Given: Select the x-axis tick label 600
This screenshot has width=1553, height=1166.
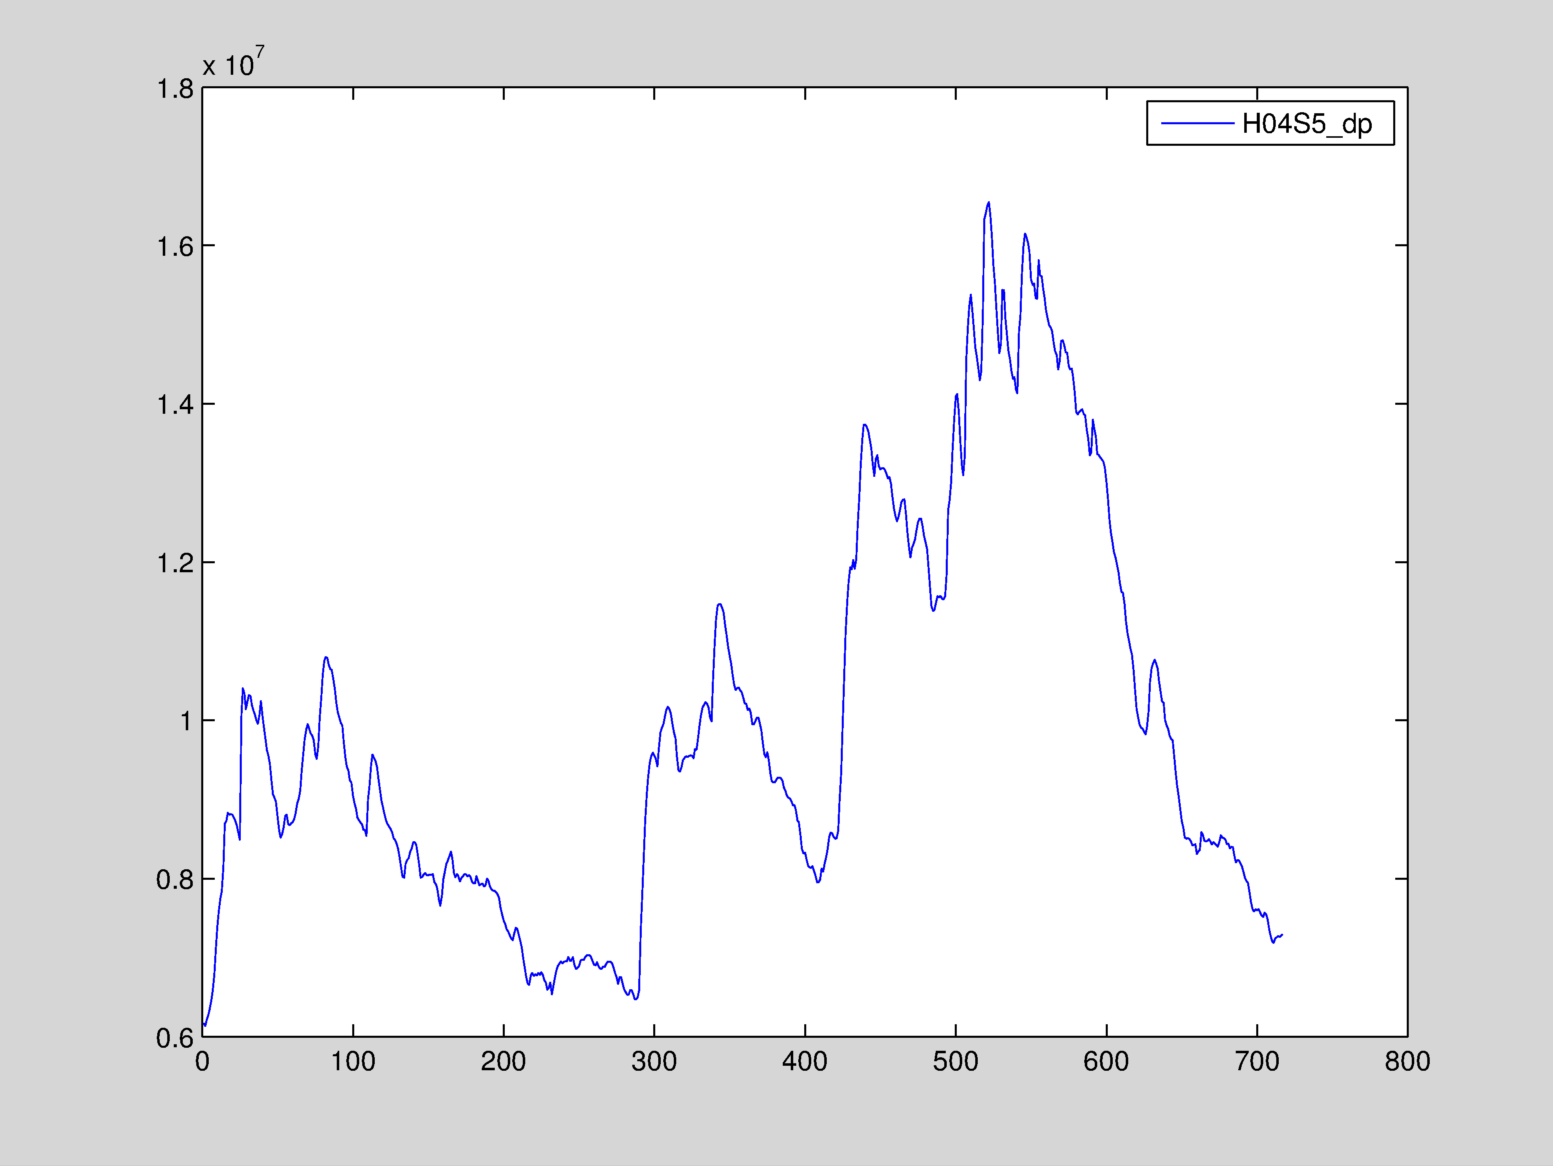Looking at the screenshot, I should click(x=1106, y=1062).
